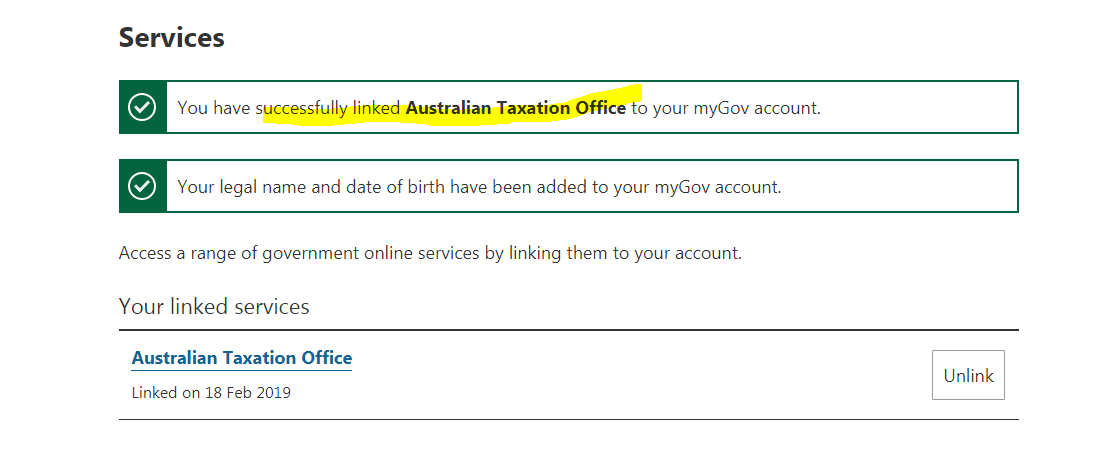Viewport: 1102px width, 462px height.
Task: Click 'Access a range of government online services' paragraph
Action: coord(430,253)
